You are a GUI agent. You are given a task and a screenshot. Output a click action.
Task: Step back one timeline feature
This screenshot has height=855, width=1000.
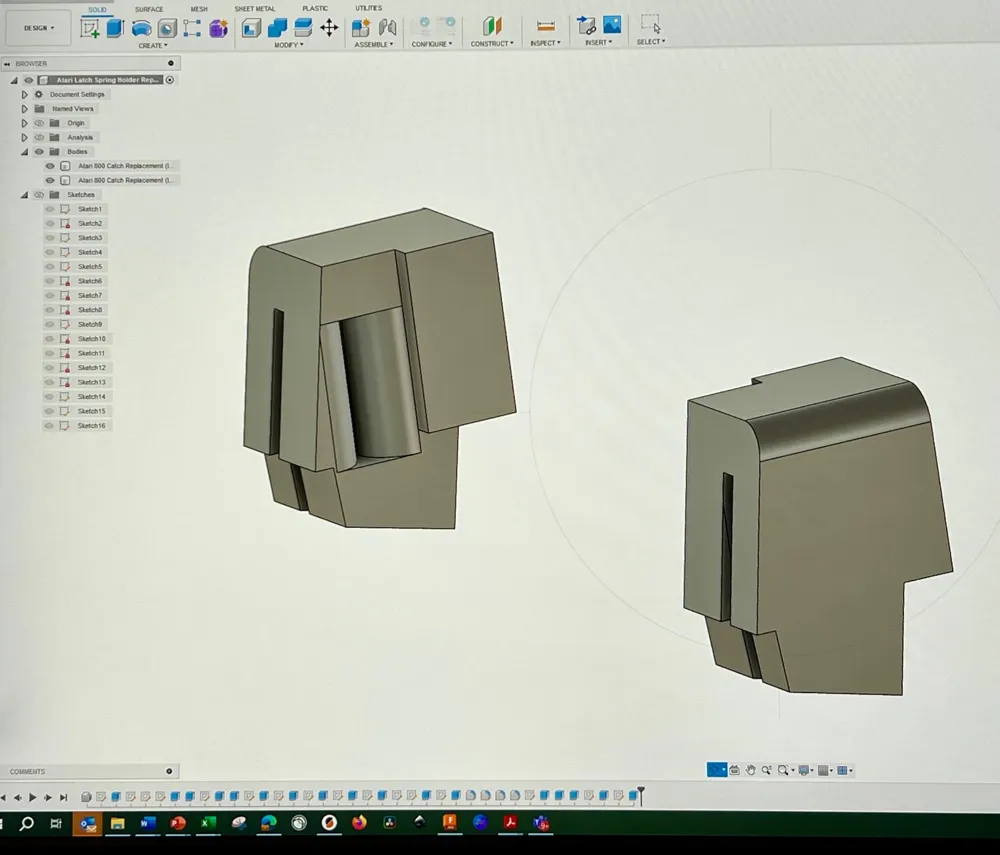pos(18,797)
